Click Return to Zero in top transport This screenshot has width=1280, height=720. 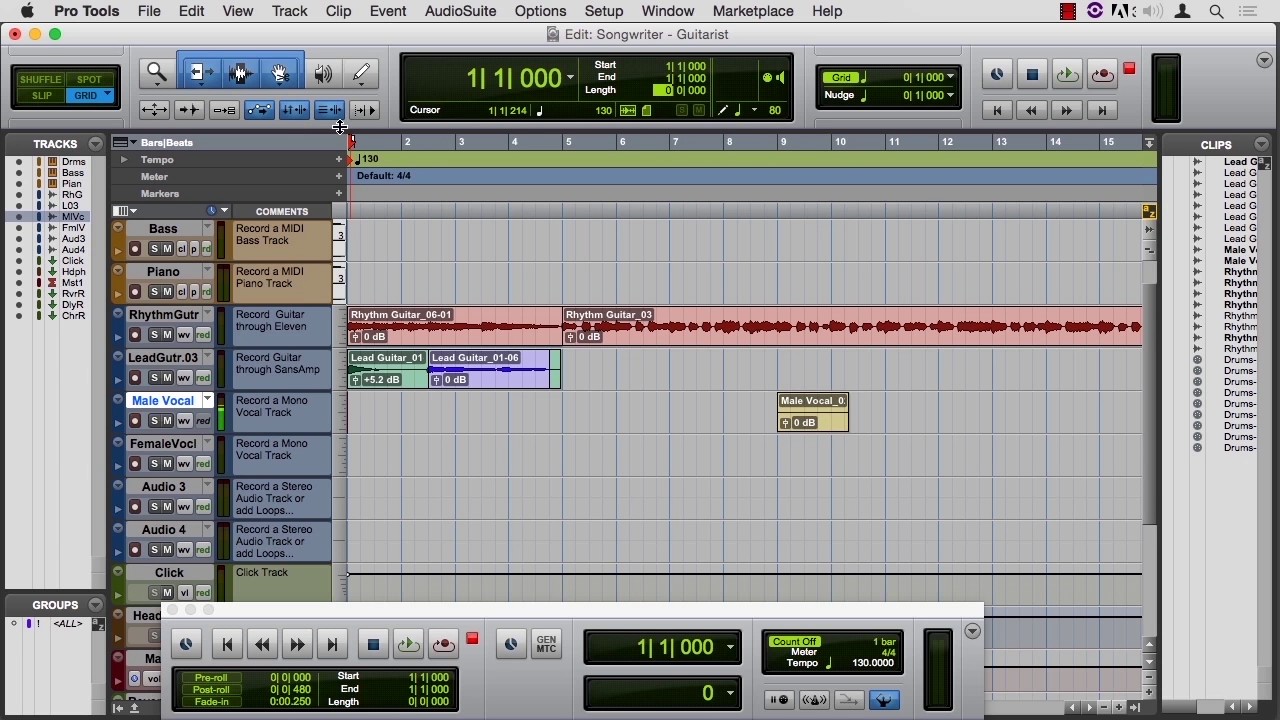pos(997,110)
